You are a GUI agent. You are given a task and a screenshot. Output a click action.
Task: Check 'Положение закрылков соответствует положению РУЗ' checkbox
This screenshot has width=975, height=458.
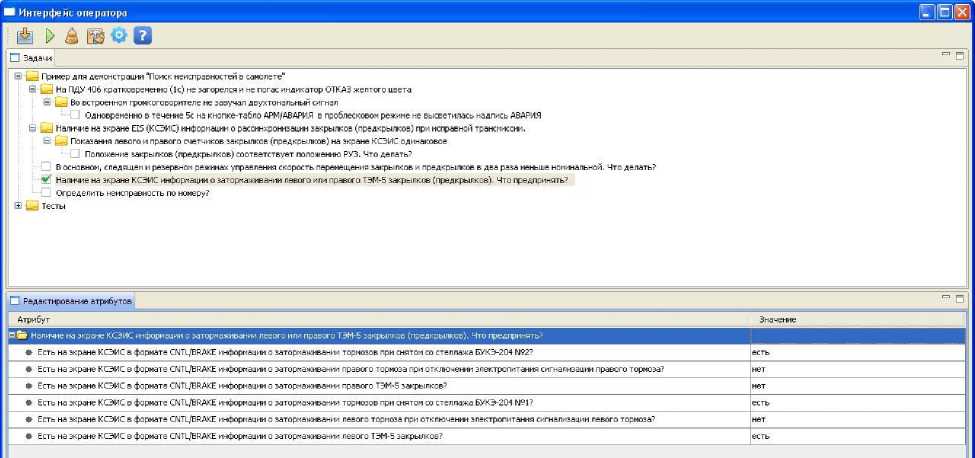click(x=75, y=154)
